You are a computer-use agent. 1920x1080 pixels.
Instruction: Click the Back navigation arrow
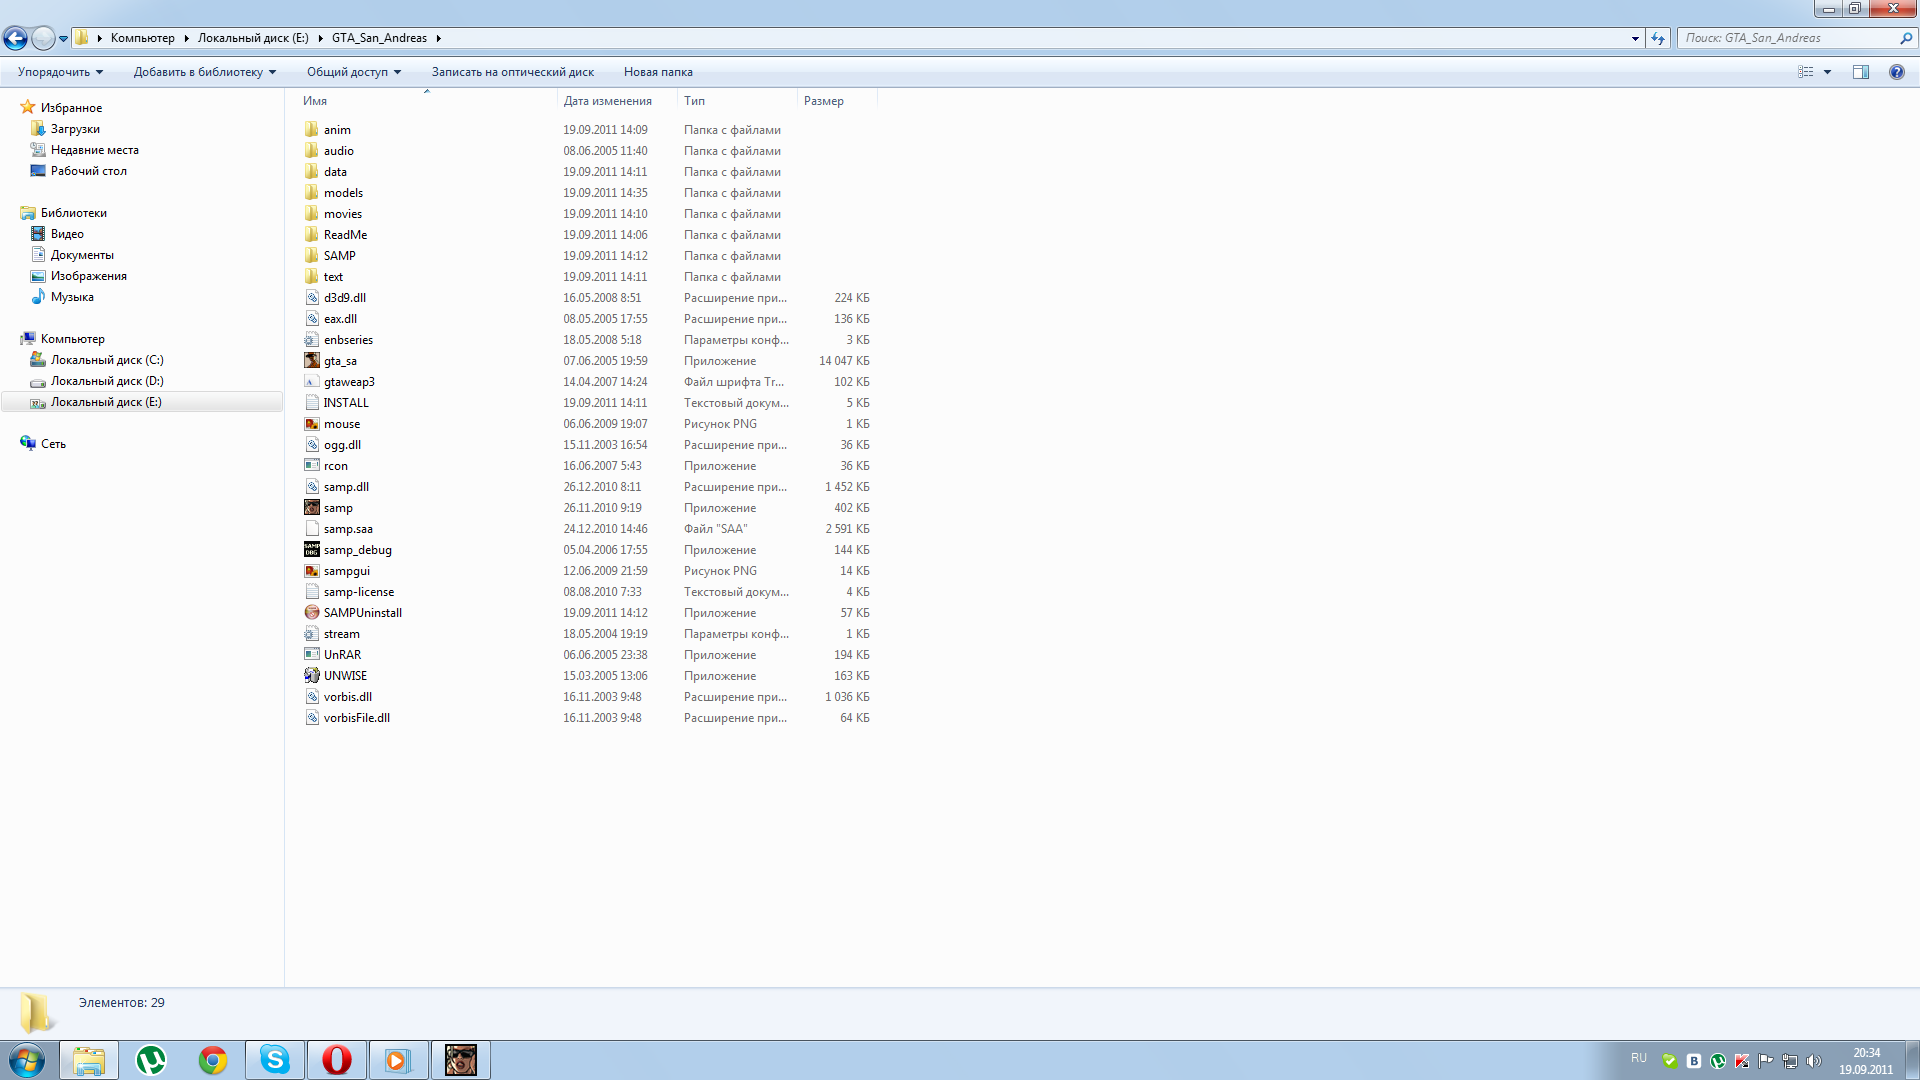pyautogui.click(x=15, y=38)
